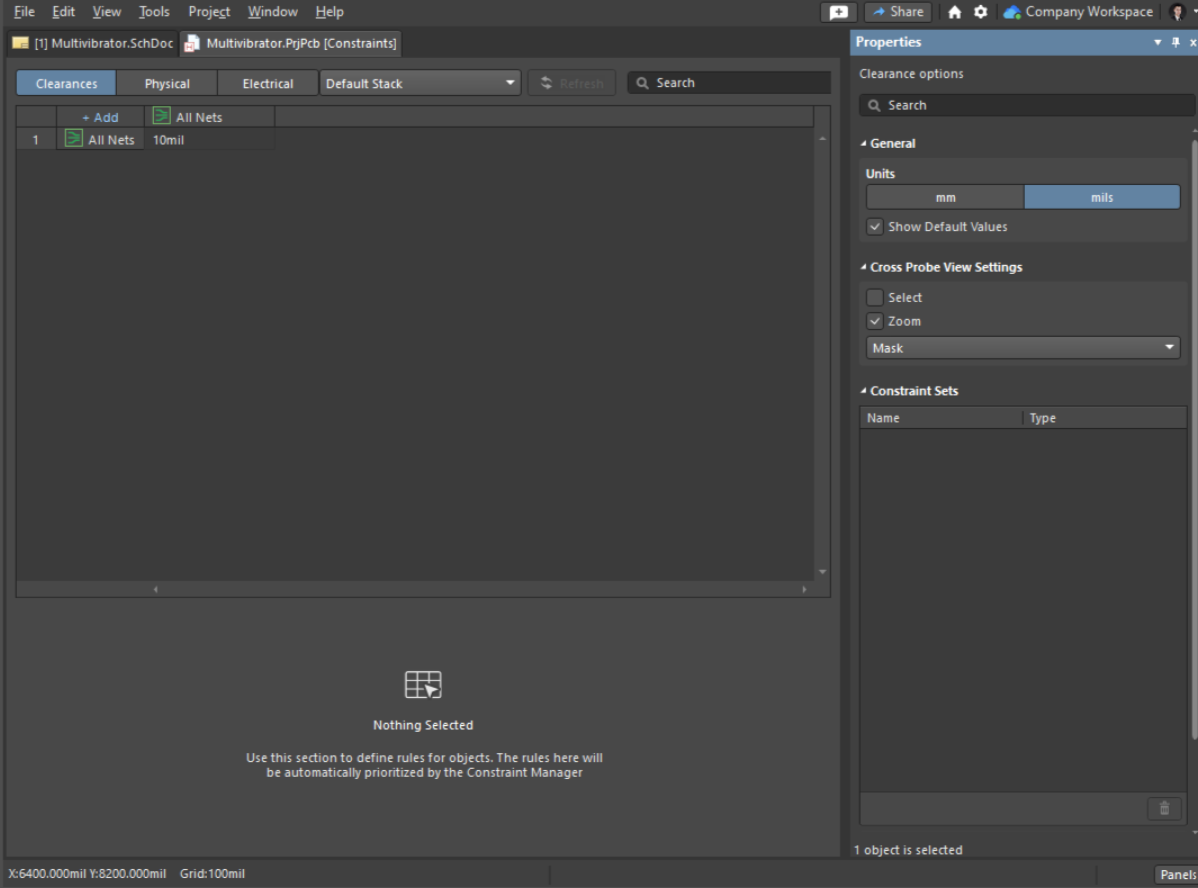
Task: Uncheck the Zoom cross probe checkbox
Action: [x=875, y=321]
